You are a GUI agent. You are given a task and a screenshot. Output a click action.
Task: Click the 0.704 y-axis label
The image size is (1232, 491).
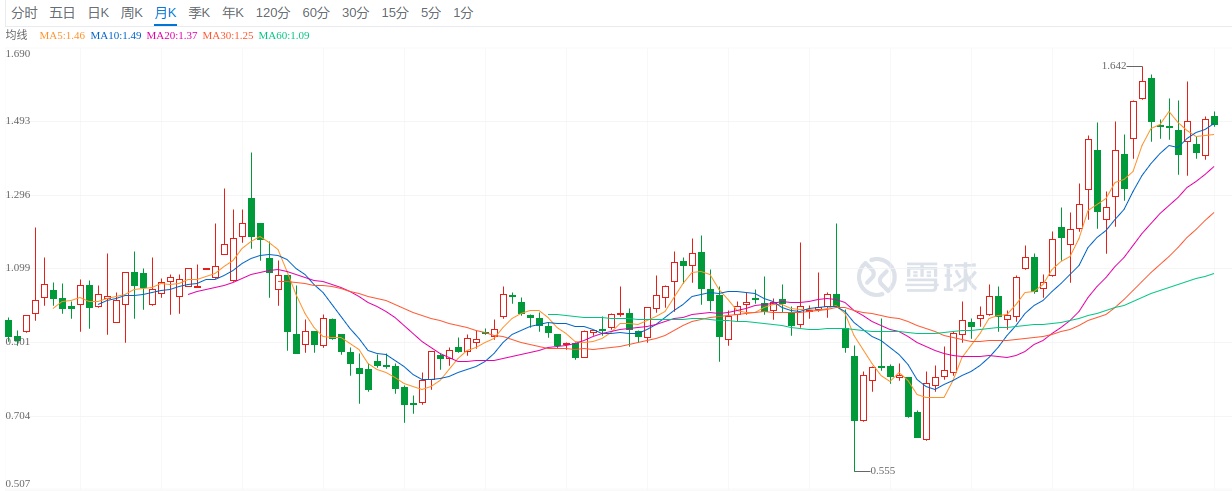pyautogui.click(x=18, y=416)
